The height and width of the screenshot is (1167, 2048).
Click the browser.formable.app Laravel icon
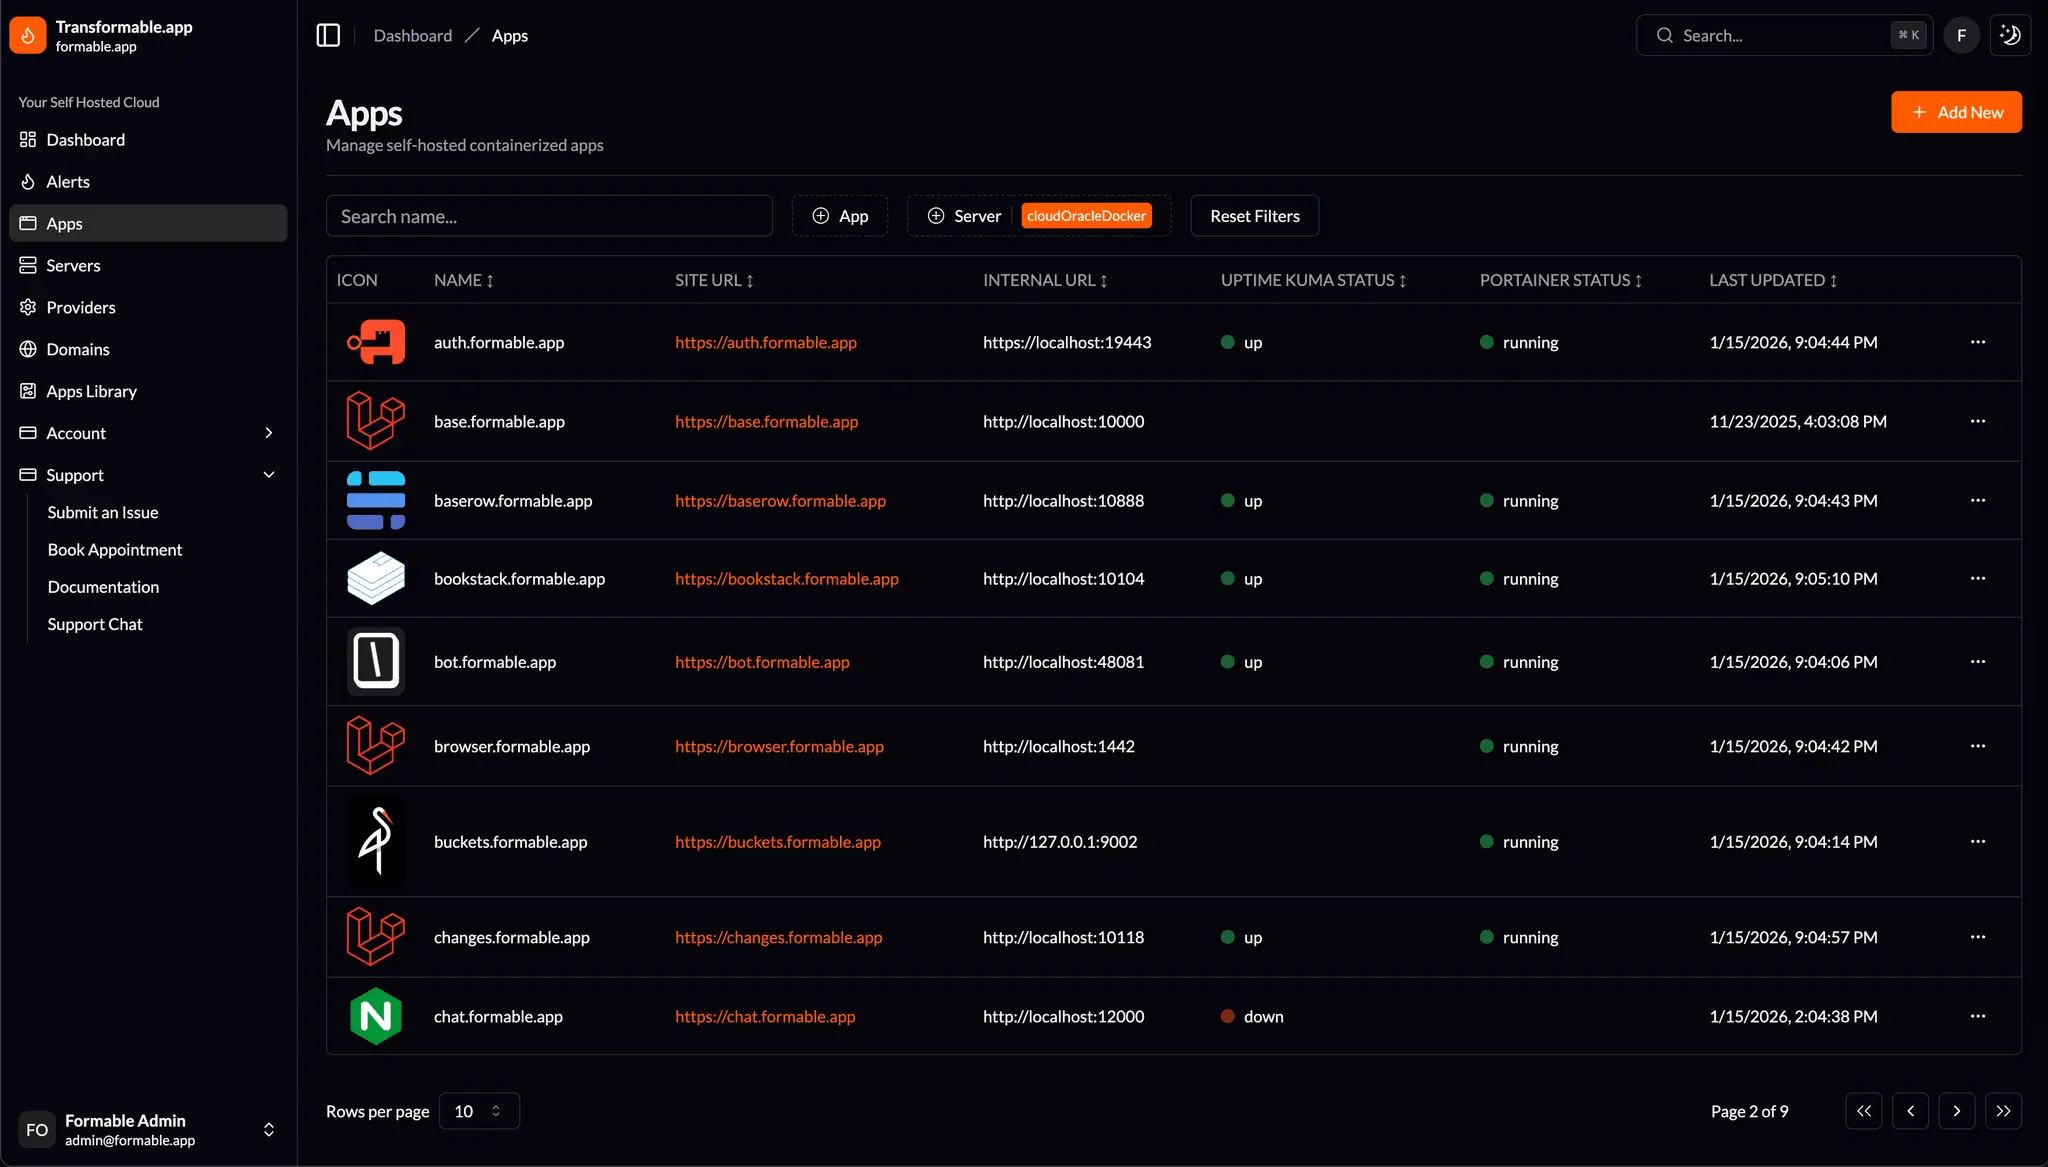pos(376,746)
